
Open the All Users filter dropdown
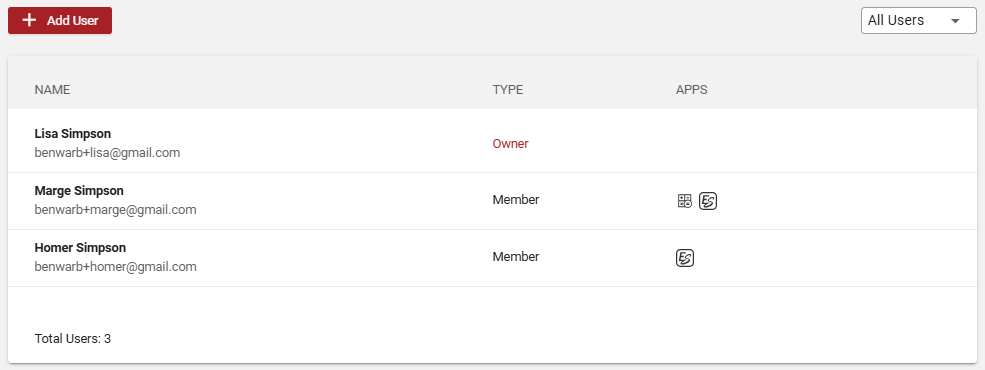click(918, 20)
